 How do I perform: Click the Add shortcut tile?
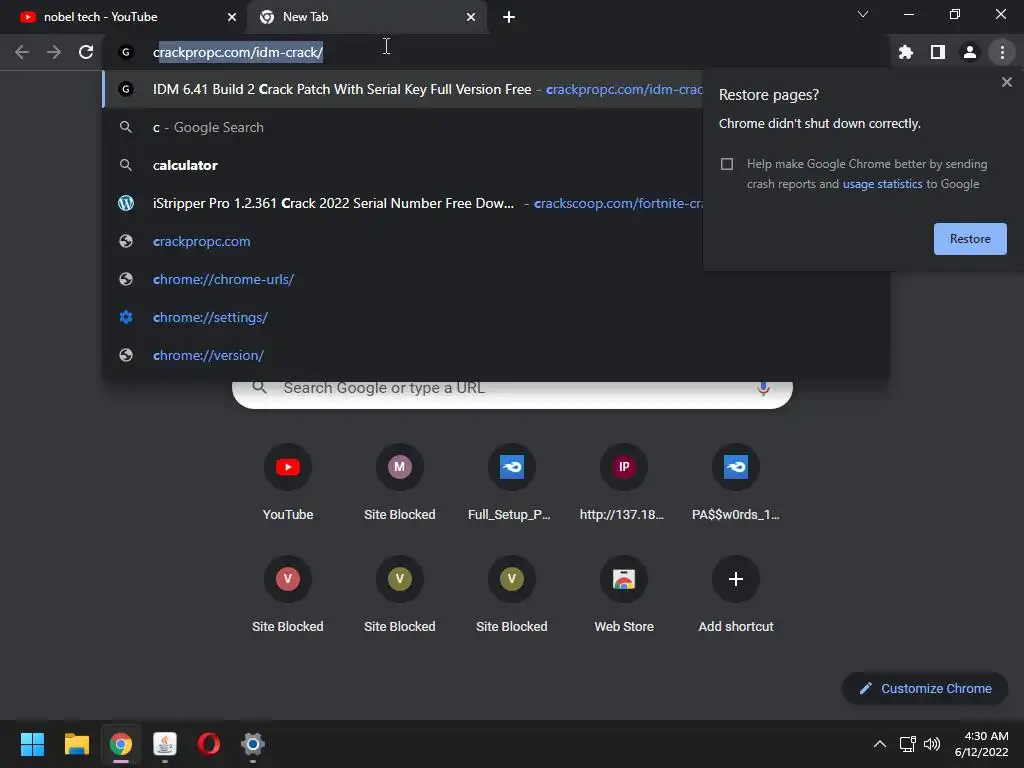pyautogui.click(x=735, y=595)
